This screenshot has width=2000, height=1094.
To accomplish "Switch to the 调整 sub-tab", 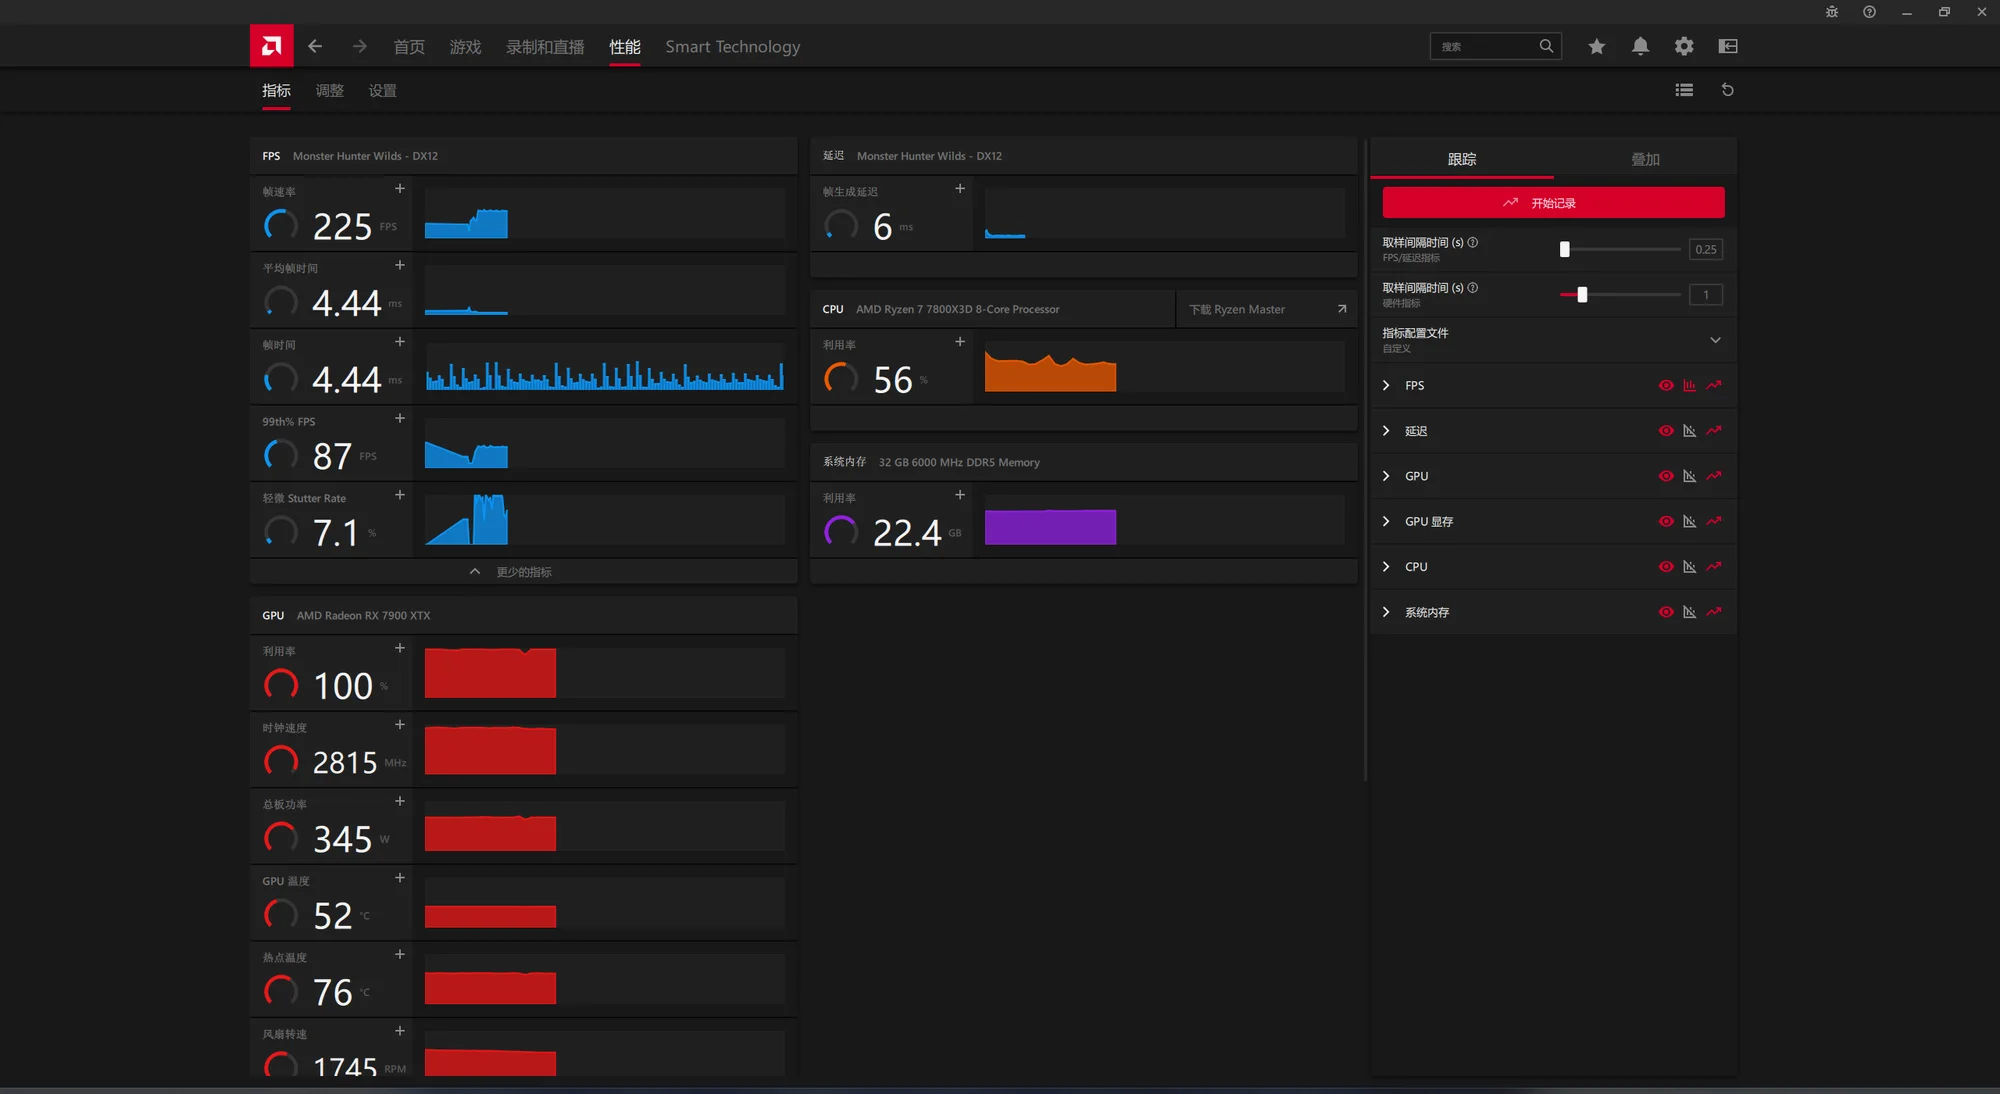I will tap(329, 91).
